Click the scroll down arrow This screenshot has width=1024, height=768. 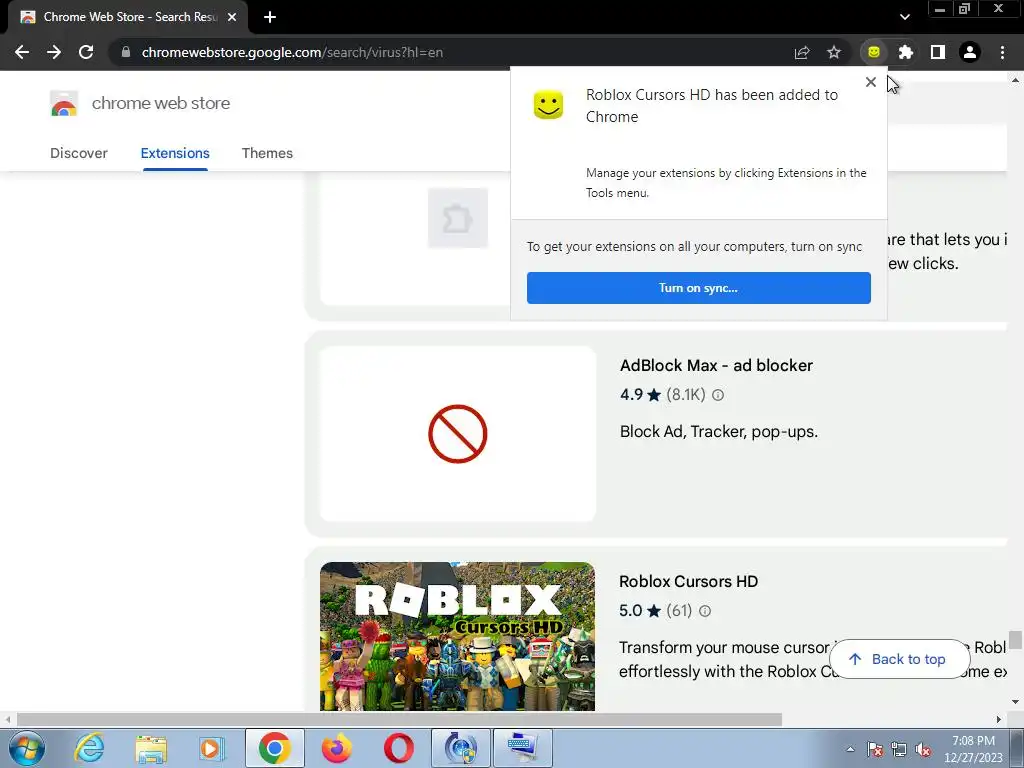(1015, 702)
